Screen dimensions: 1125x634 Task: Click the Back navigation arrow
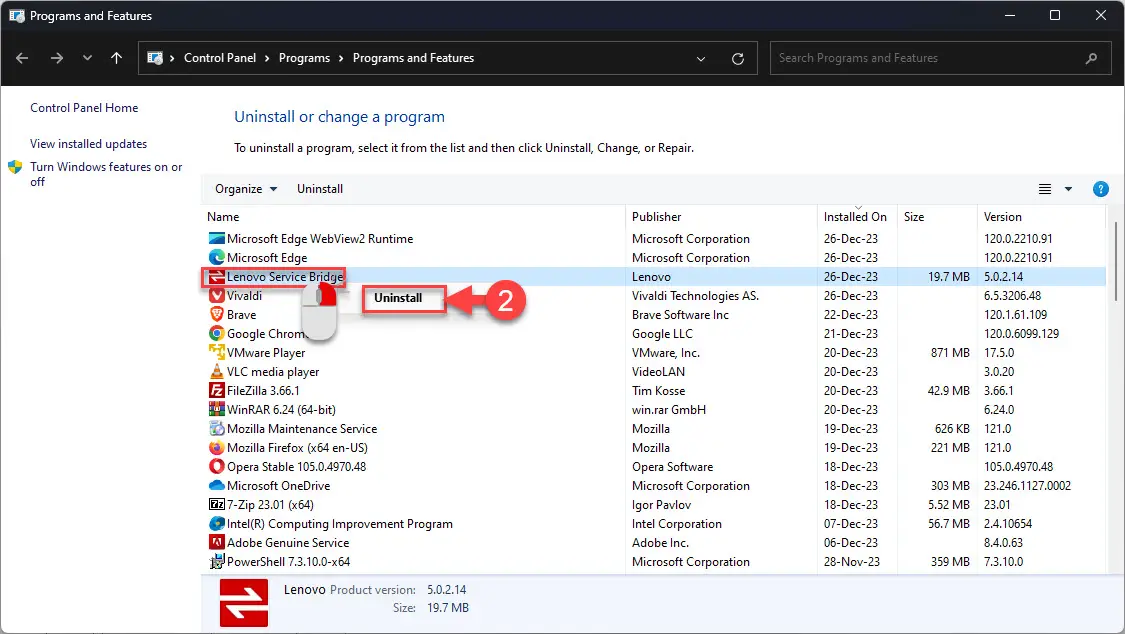[22, 58]
